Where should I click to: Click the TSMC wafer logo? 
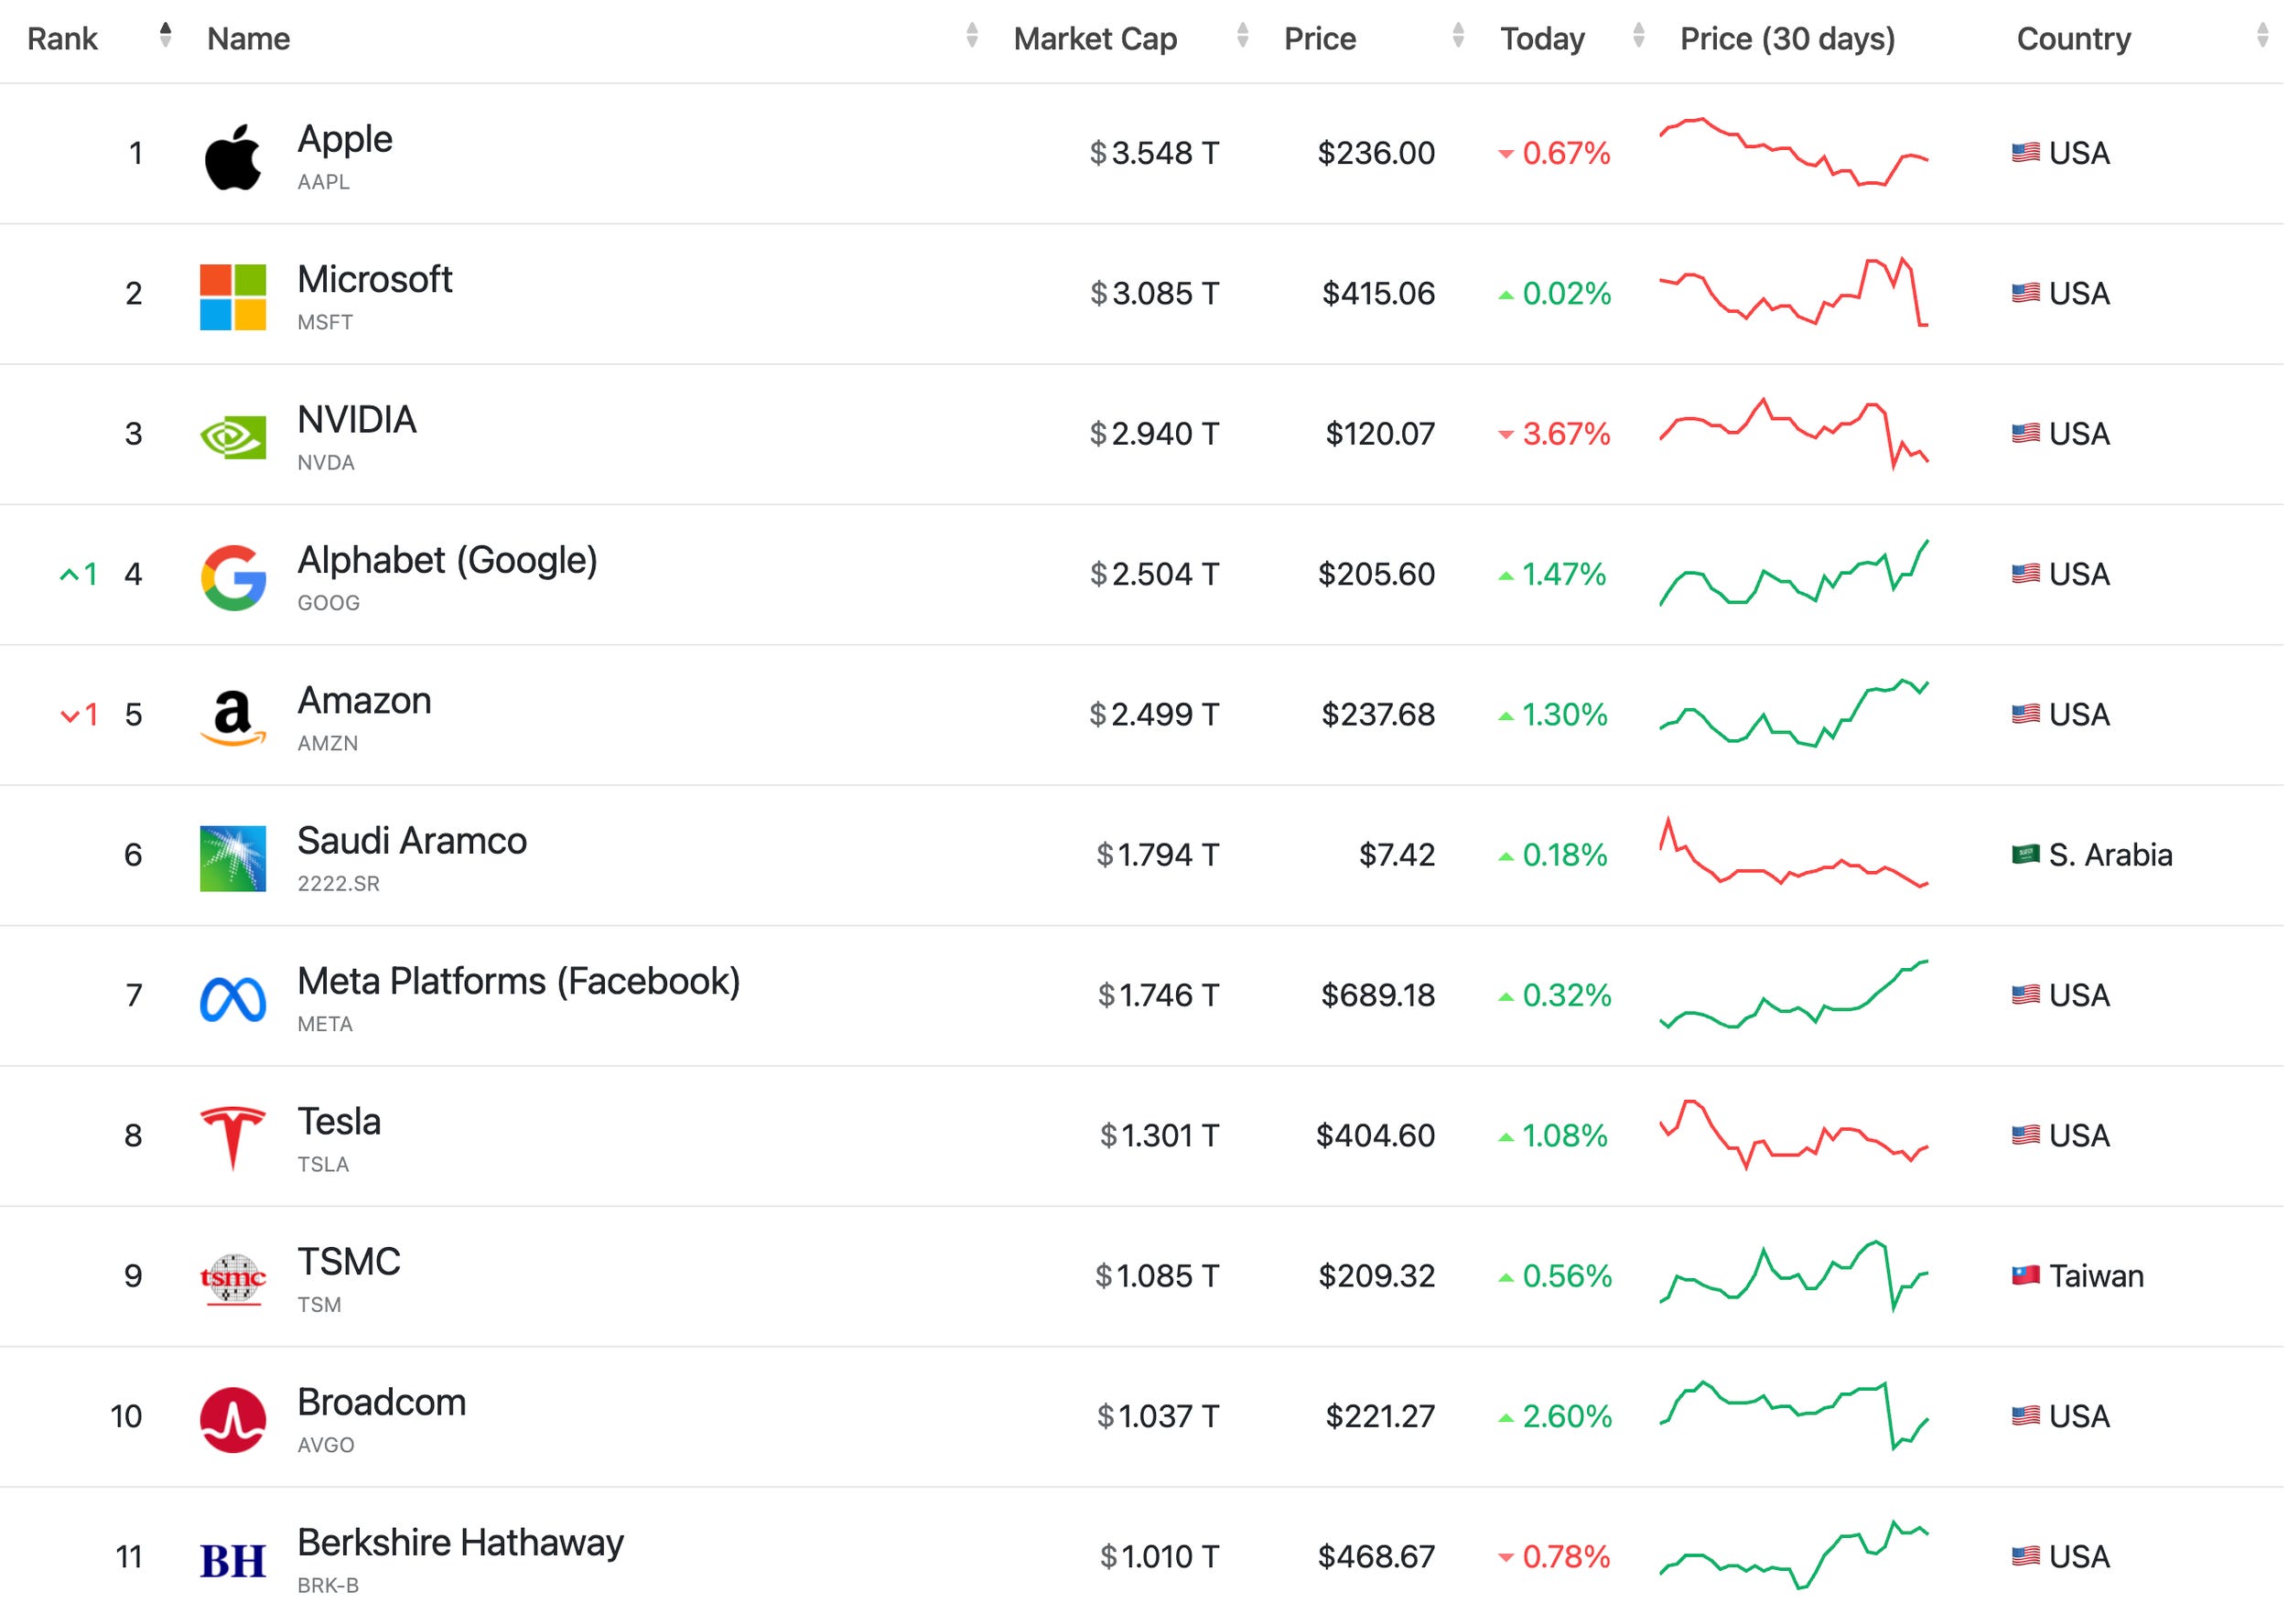click(x=233, y=1279)
